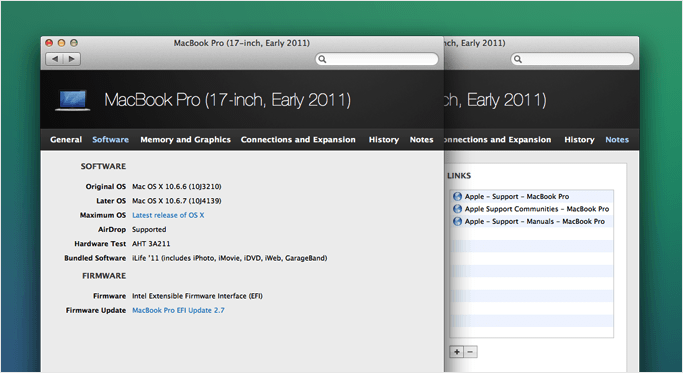Select Apple - Support - MacBook Pro link row
This screenshot has width=683, height=373.
(x=531, y=197)
